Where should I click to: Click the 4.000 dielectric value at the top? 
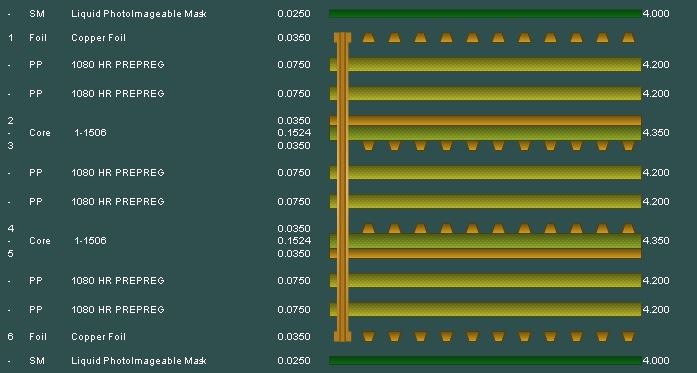pyautogui.click(x=656, y=14)
